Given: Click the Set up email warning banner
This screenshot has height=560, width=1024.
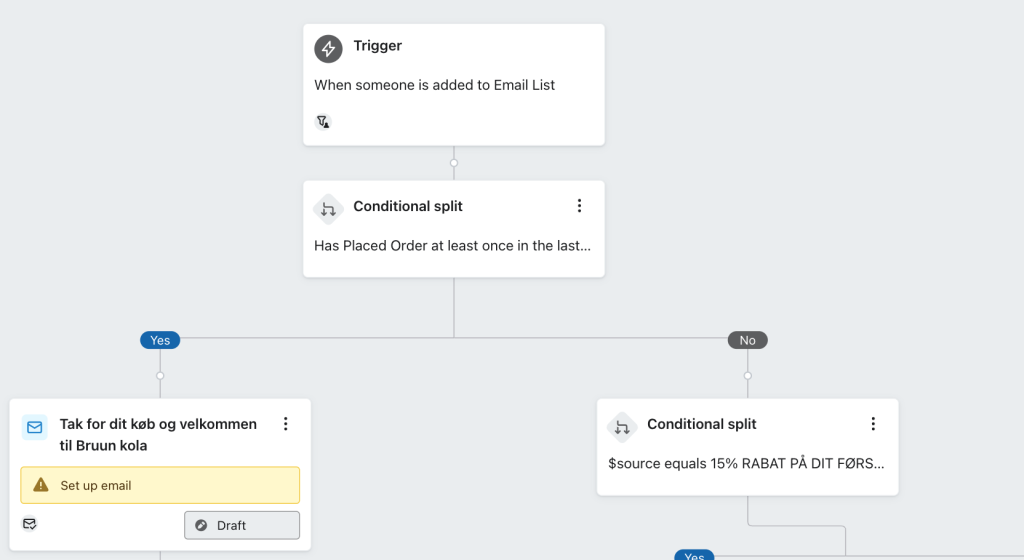Looking at the screenshot, I should [x=160, y=485].
